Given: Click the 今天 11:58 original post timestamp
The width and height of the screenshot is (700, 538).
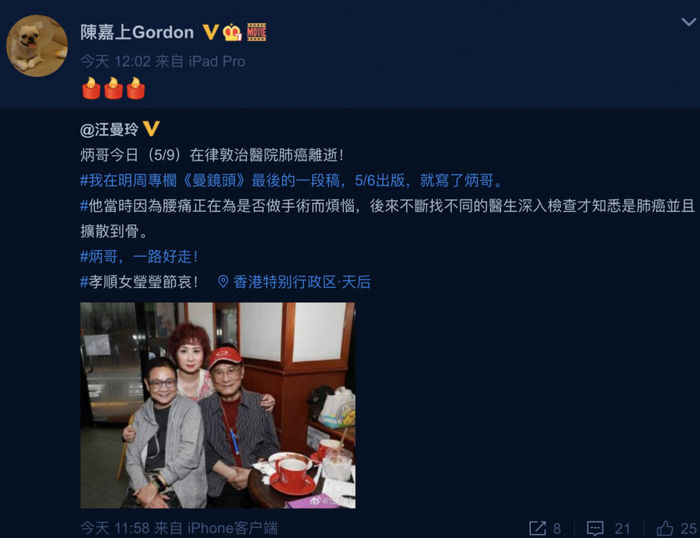Looking at the screenshot, I should click(x=115, y=528).
